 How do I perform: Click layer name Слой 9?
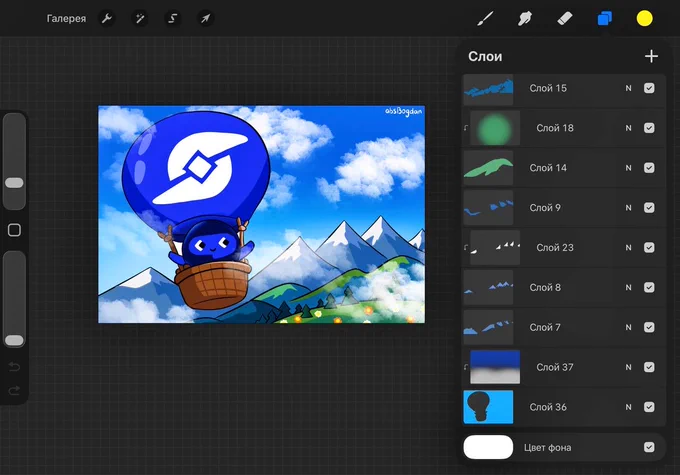click(x=545, y=208)
